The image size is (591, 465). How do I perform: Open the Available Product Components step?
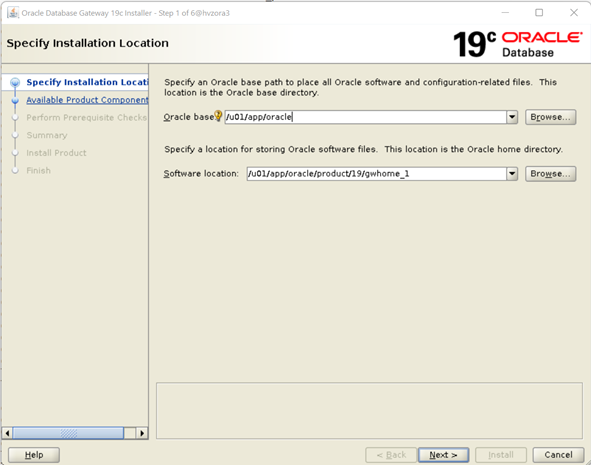coord(87,100)
